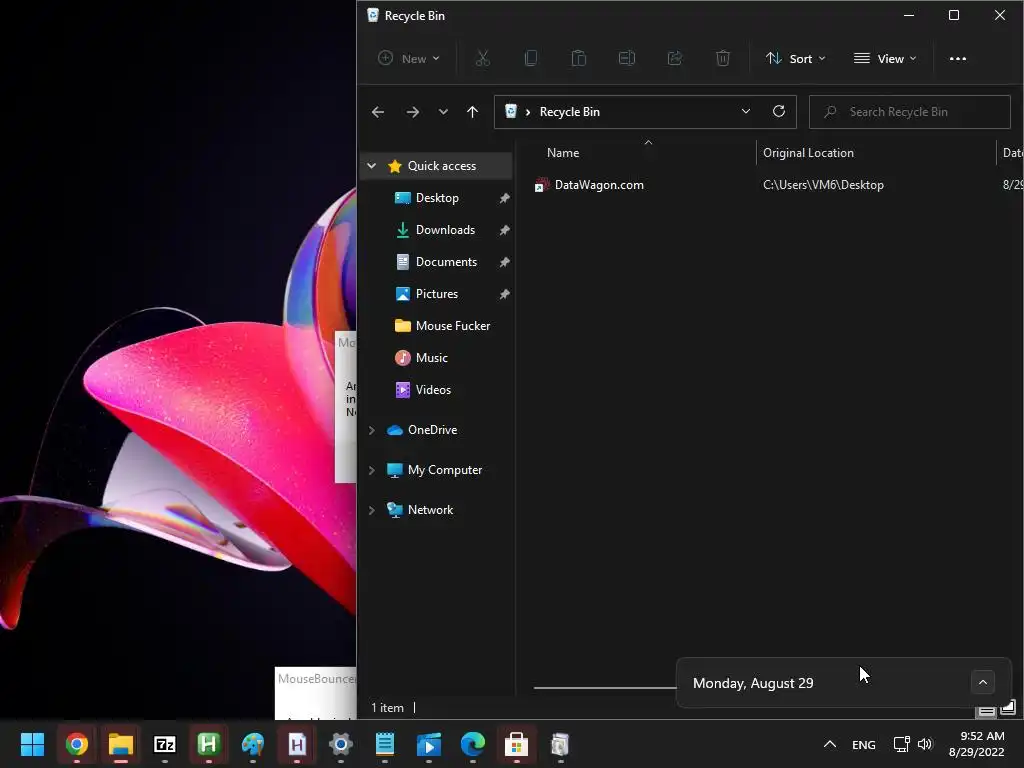Viewport: 1024px width, 768px height.
Task: Open Pictures in Quick access
Action: [x=436, y=294]
